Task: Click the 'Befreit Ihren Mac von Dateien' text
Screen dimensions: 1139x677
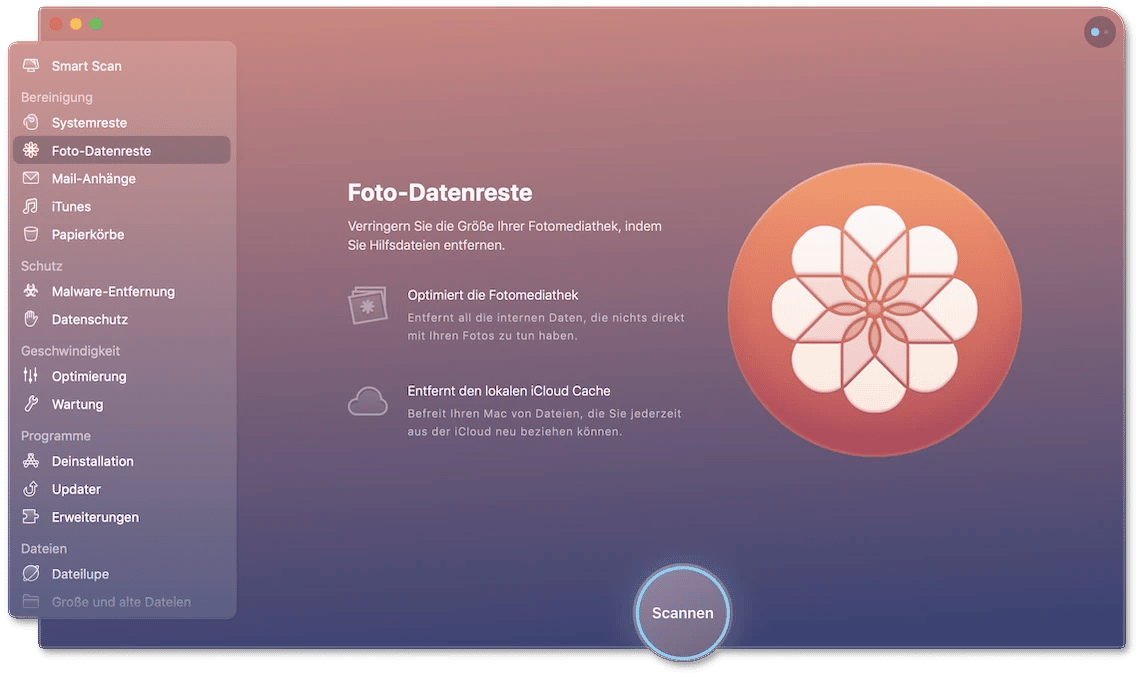Action: click(x=544, y=422)
